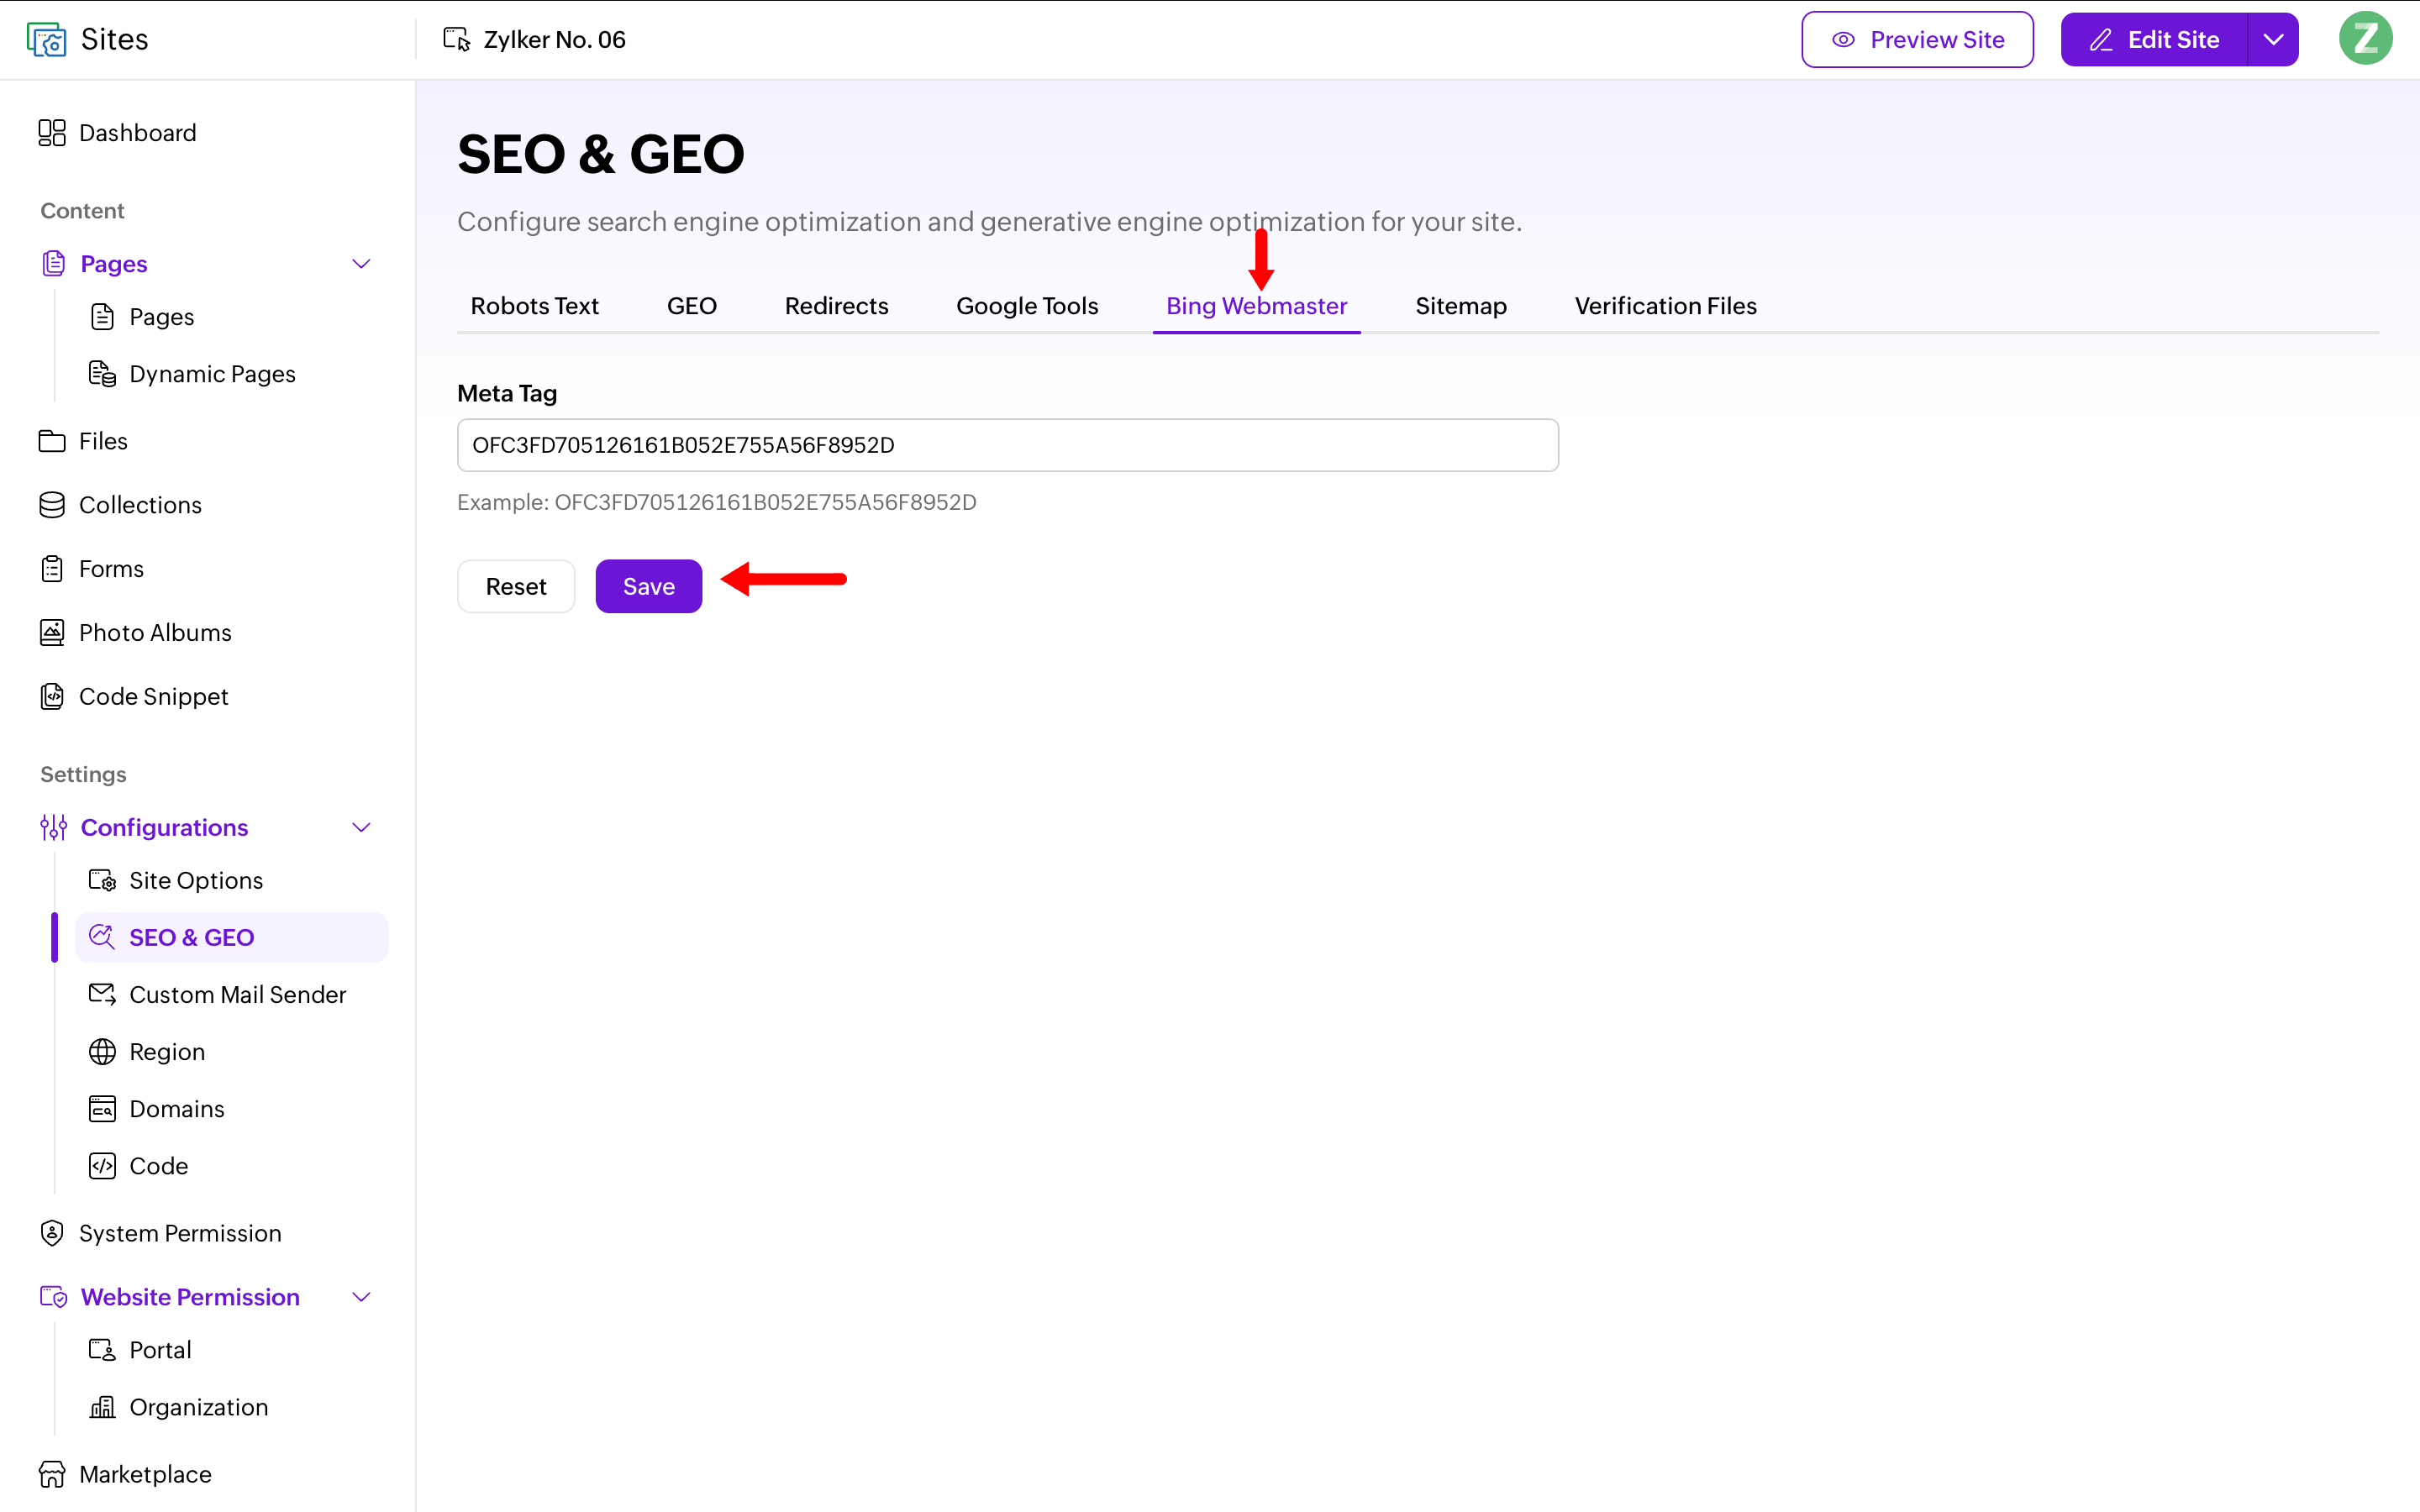Open Files via its folder icon
Screen dimensions: 2420x1512
pyautogui.click(x=52, y=441)
